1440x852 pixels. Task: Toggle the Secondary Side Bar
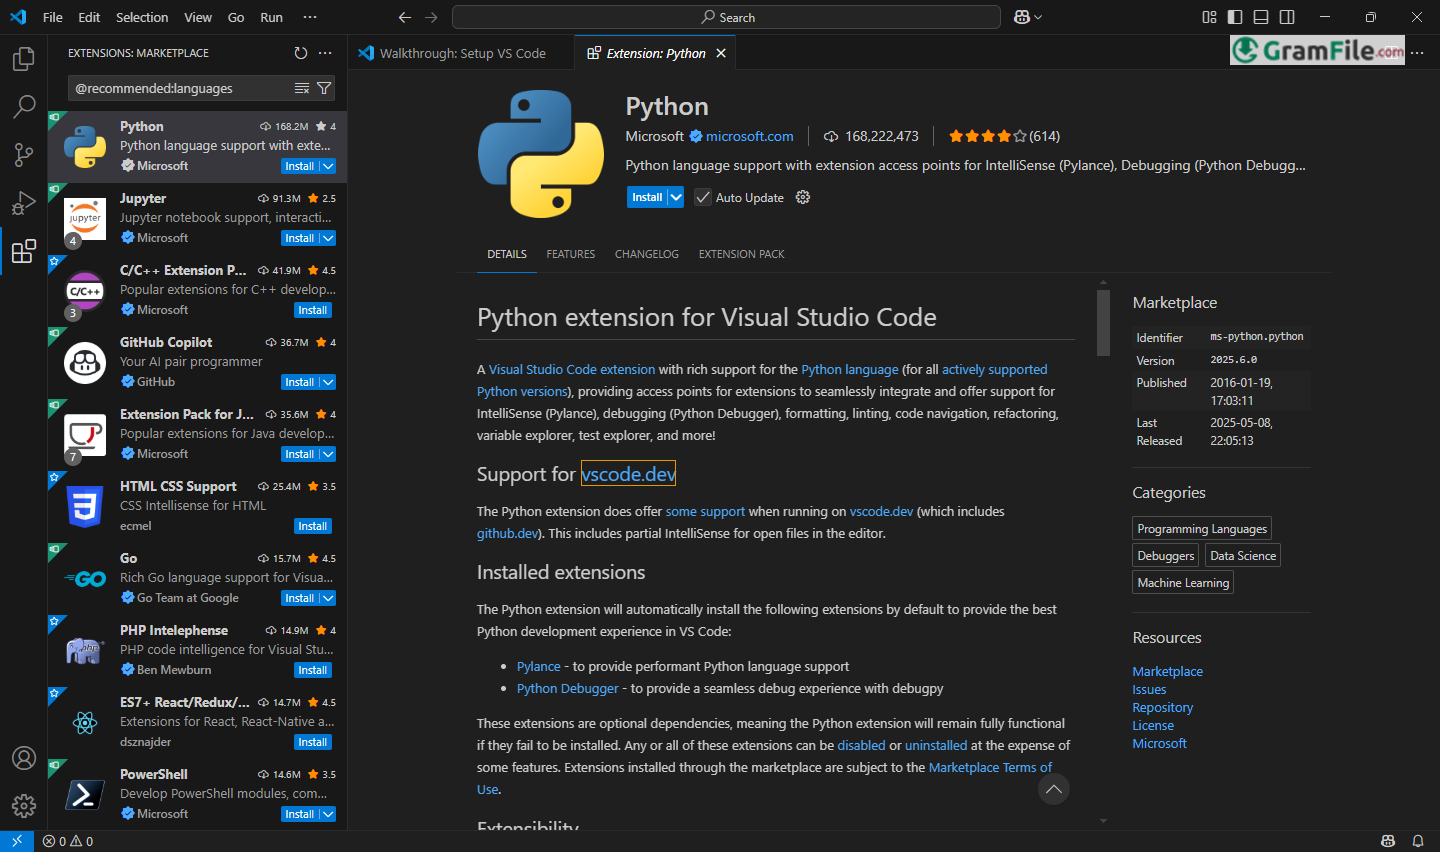click(1287, 17)
